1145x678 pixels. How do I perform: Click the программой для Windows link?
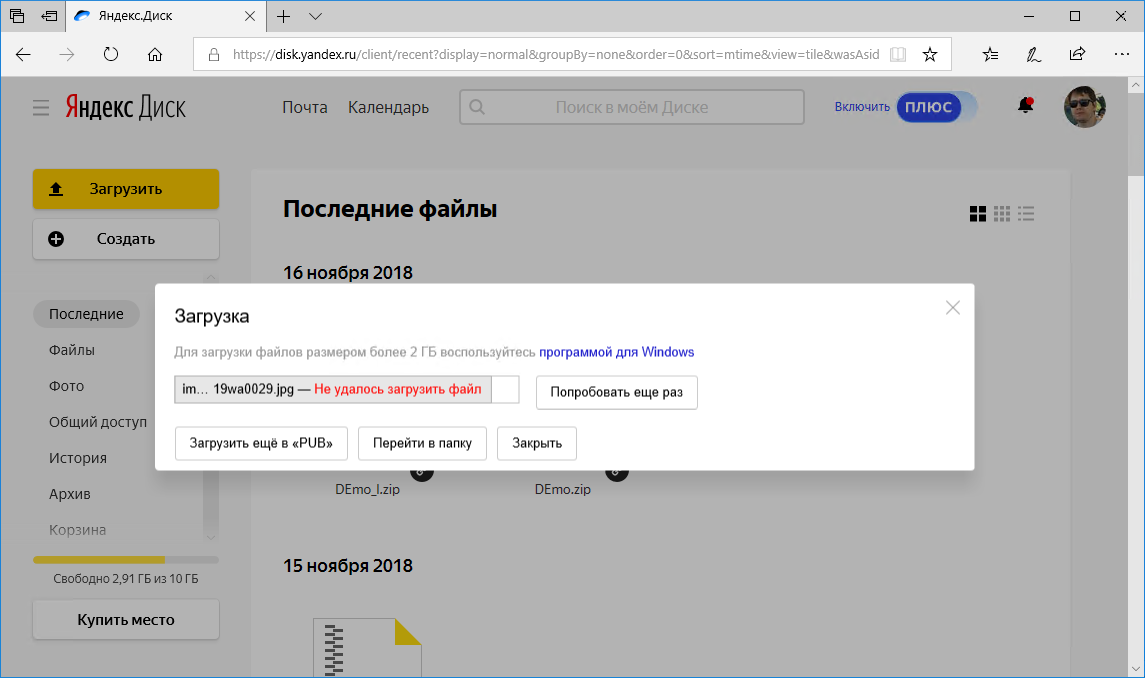click(x=616, y=352)
